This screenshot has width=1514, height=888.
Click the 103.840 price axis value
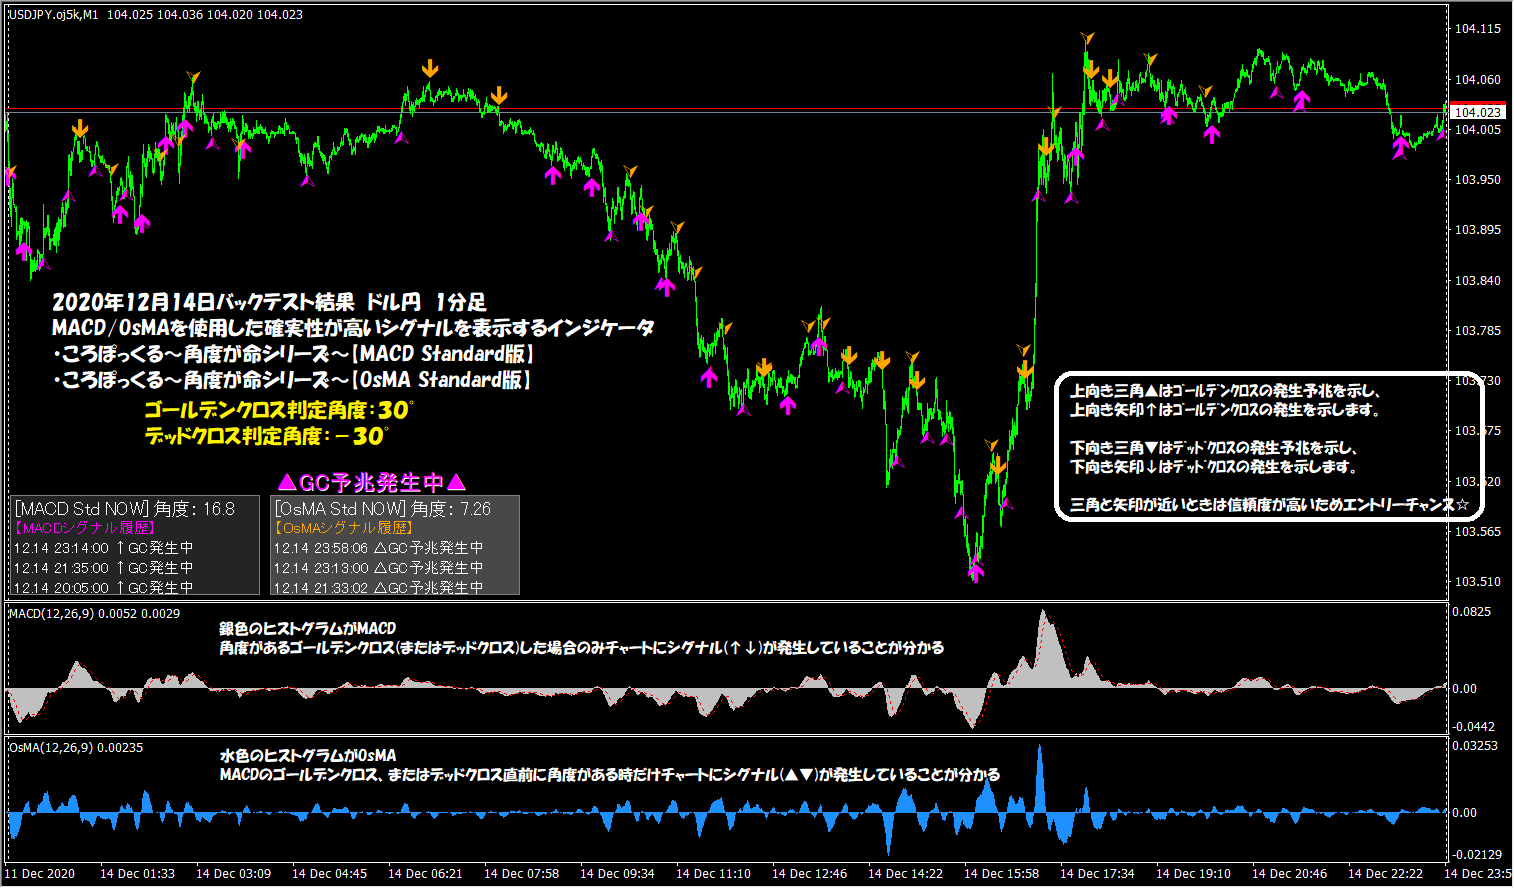click(x=1477, y=281)
